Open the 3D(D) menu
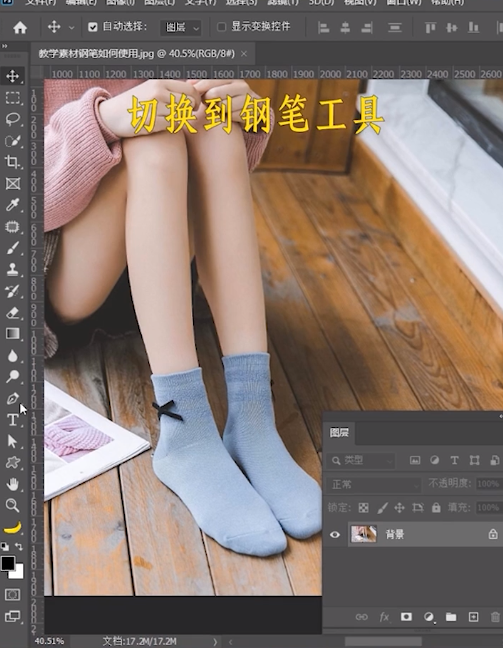This screenshot has width=503, height=648. 322,2
